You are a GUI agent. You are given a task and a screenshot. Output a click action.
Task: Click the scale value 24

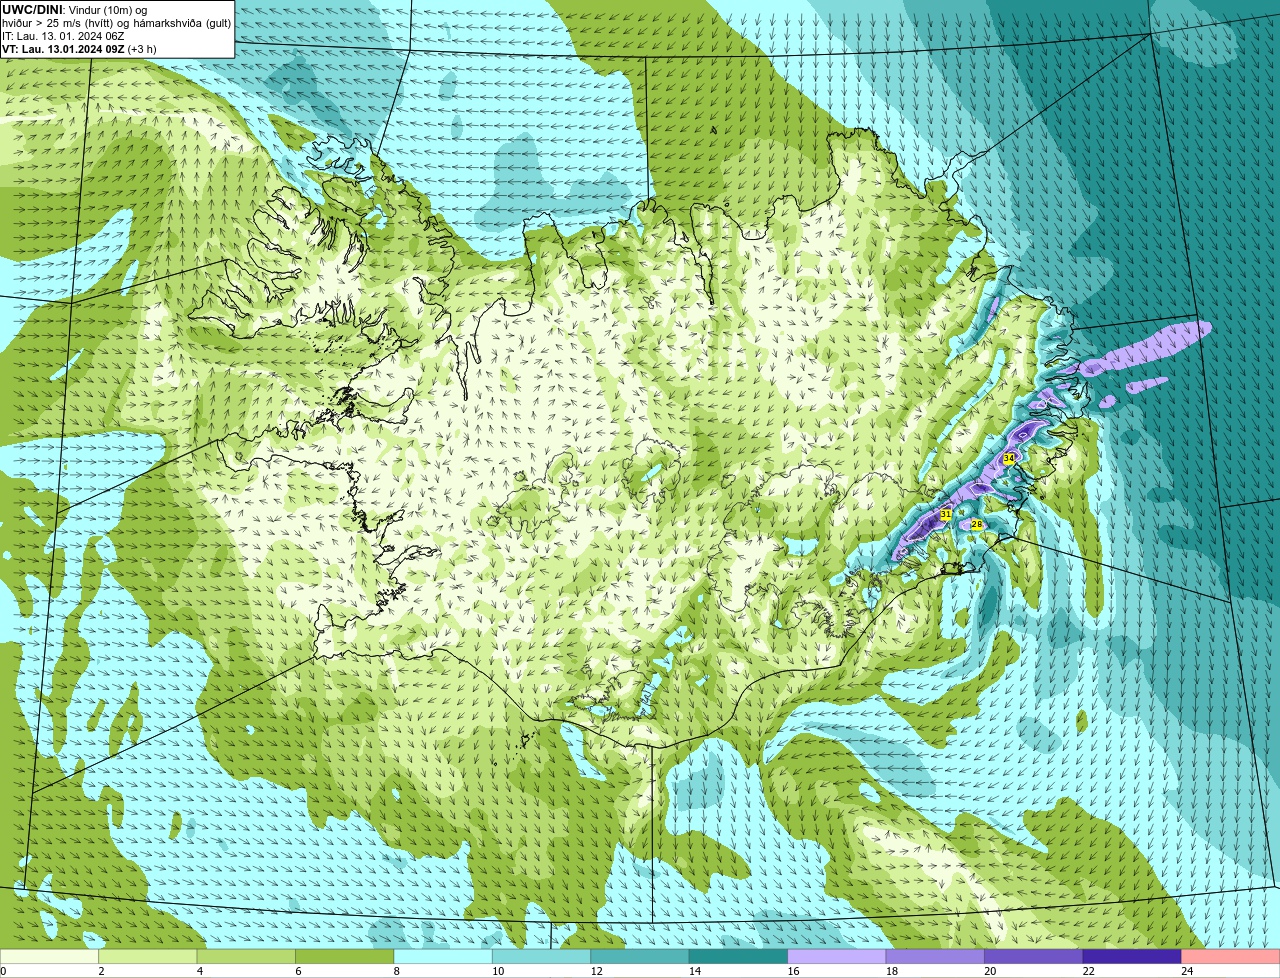tap(1187, 971)
